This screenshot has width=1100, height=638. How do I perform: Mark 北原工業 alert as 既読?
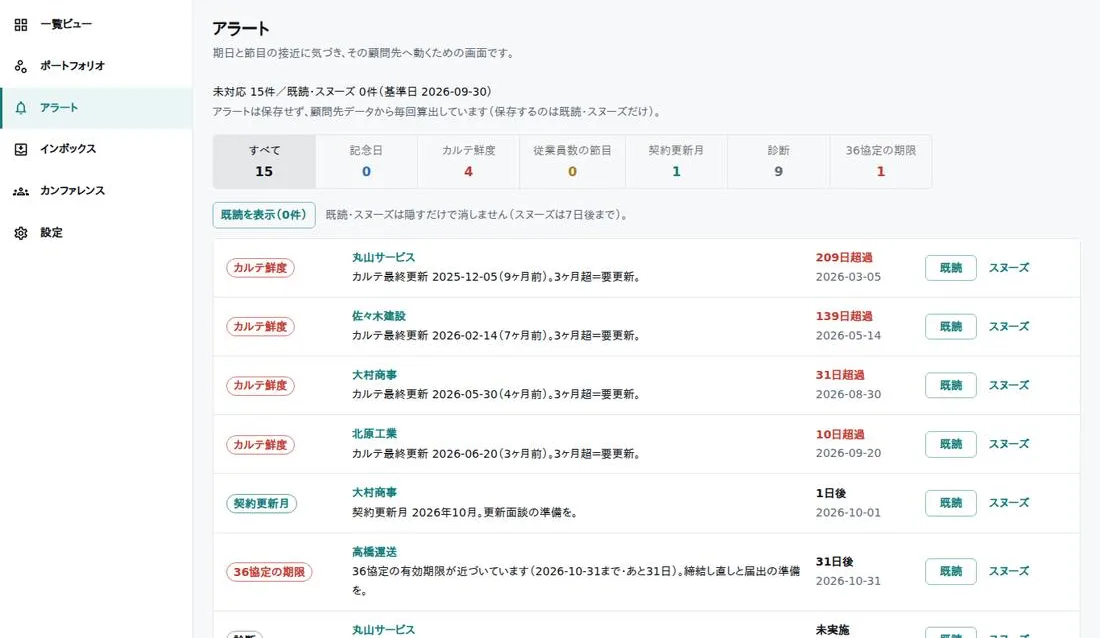pos(951,444)
